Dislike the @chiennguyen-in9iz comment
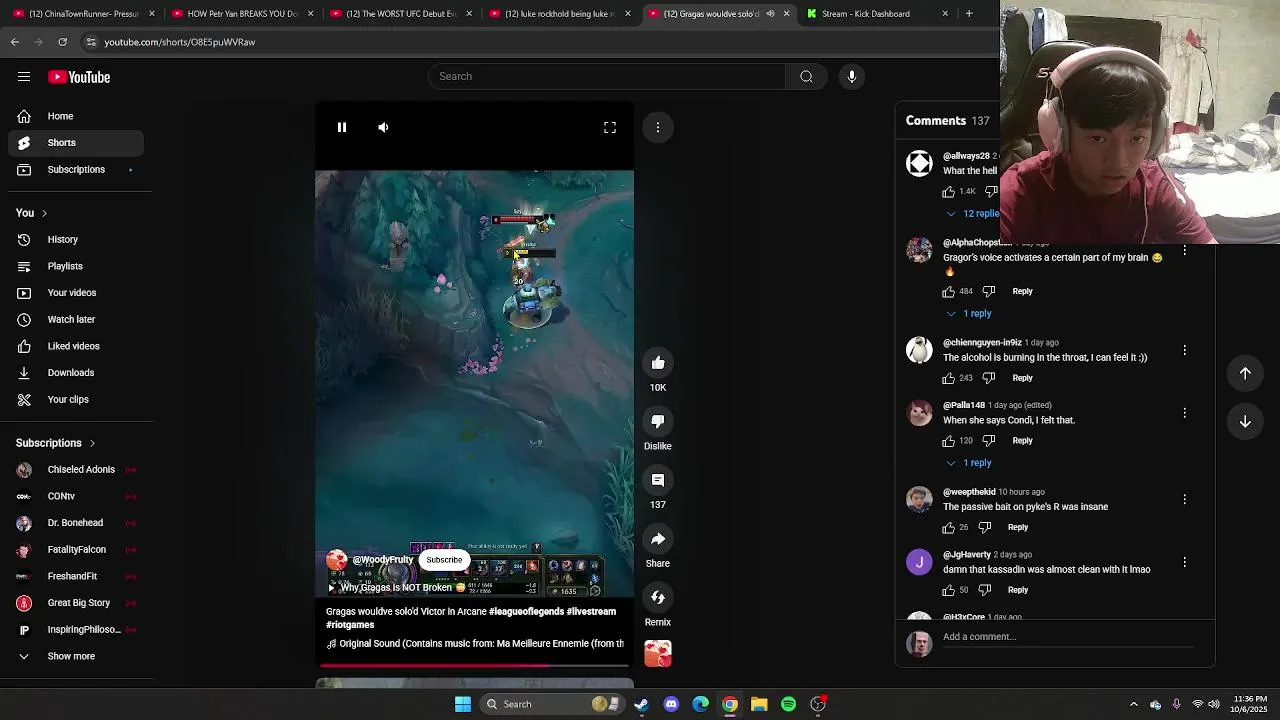 988,378
